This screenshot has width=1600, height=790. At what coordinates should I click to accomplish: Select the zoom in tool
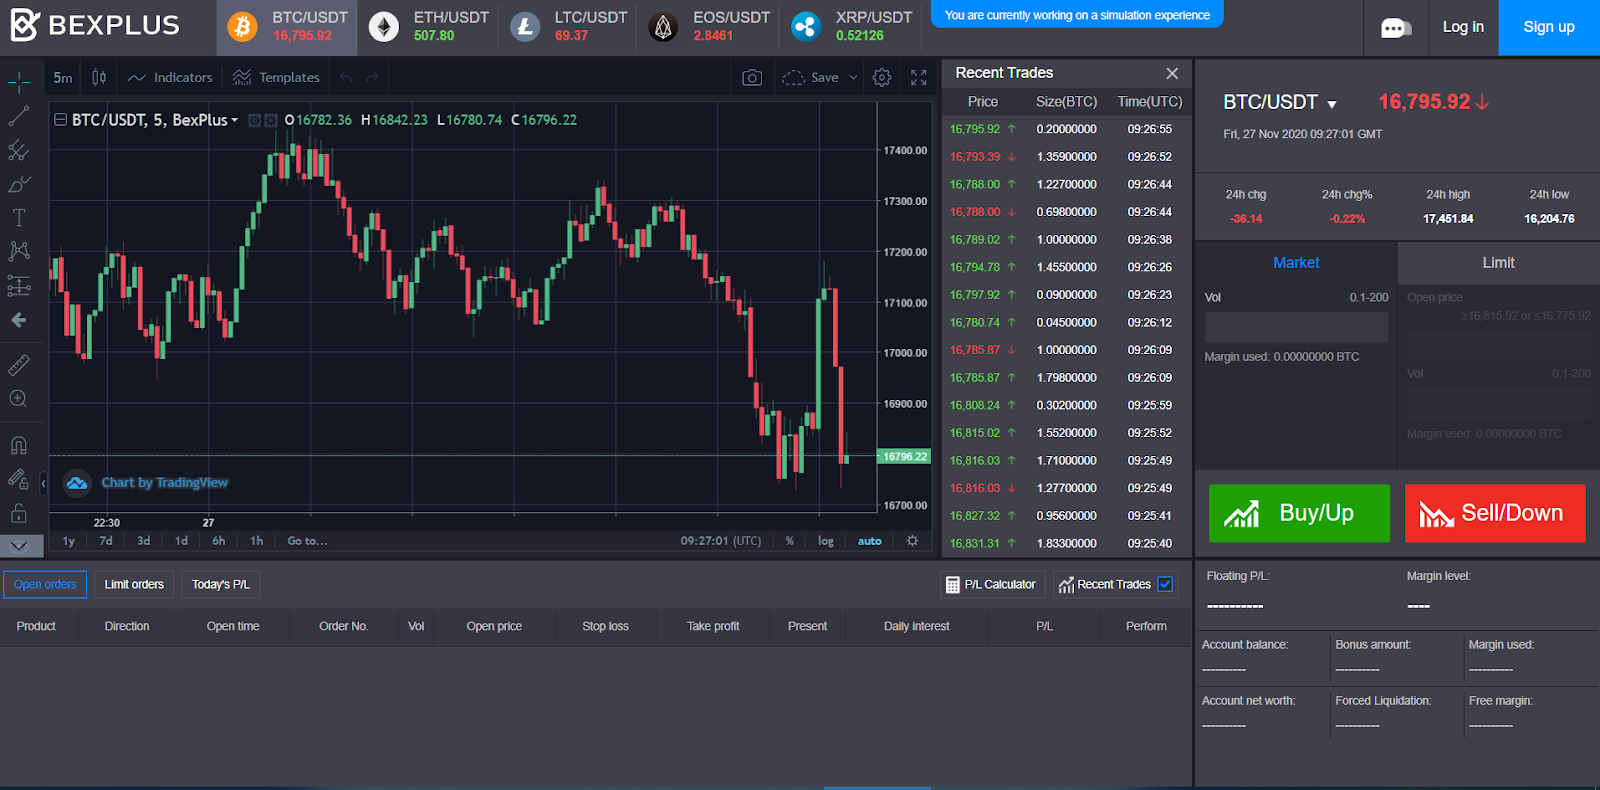[x=19, y=399]
